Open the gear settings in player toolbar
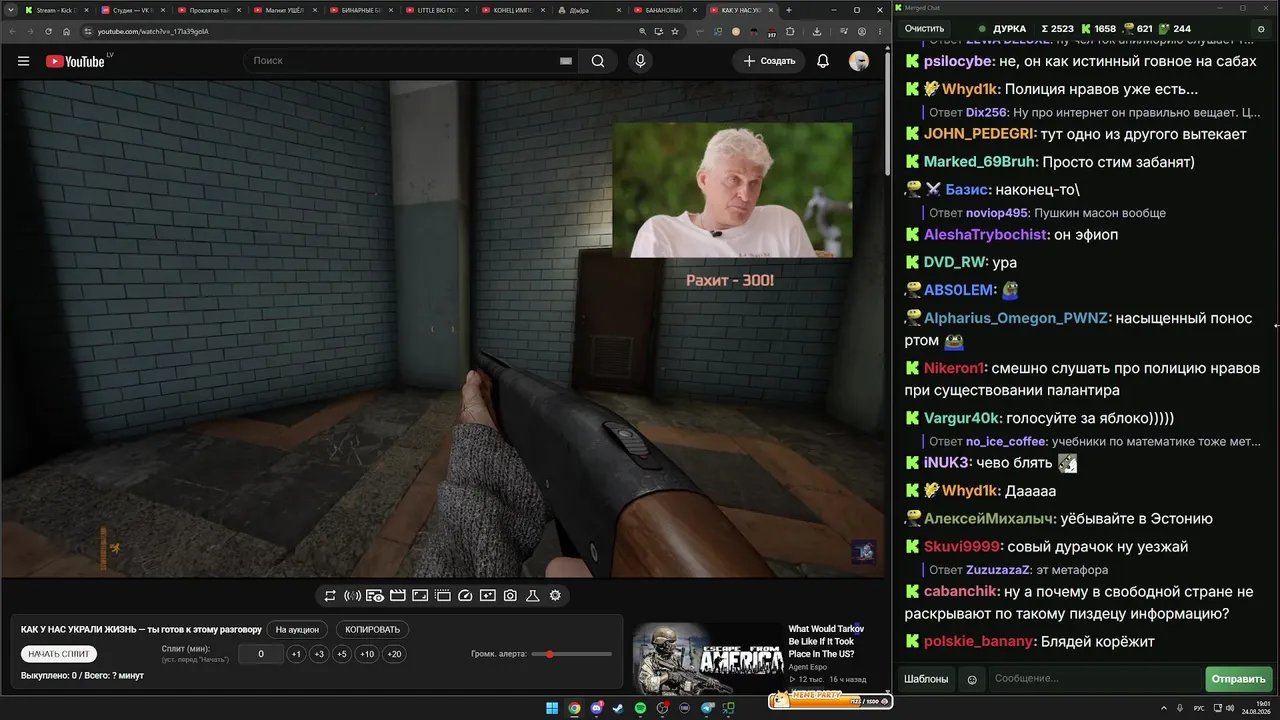Viewport: 1280px width, 720px height. tap(555, 596)
